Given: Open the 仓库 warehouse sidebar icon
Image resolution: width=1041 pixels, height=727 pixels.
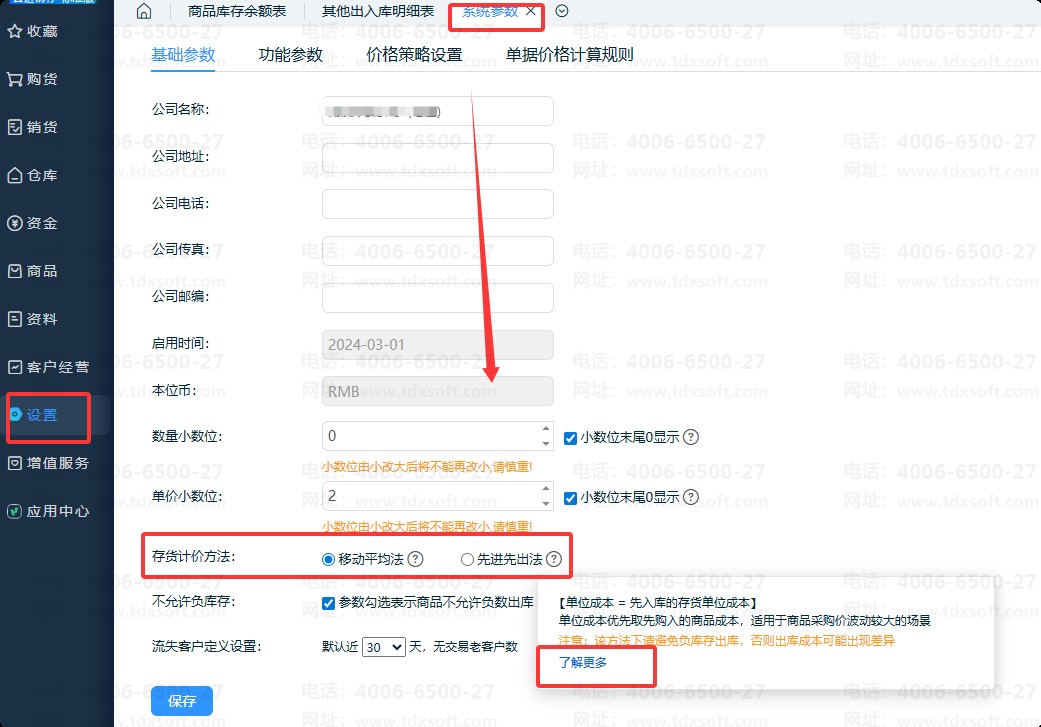Looking at the screenshot, I should point(15,175).
